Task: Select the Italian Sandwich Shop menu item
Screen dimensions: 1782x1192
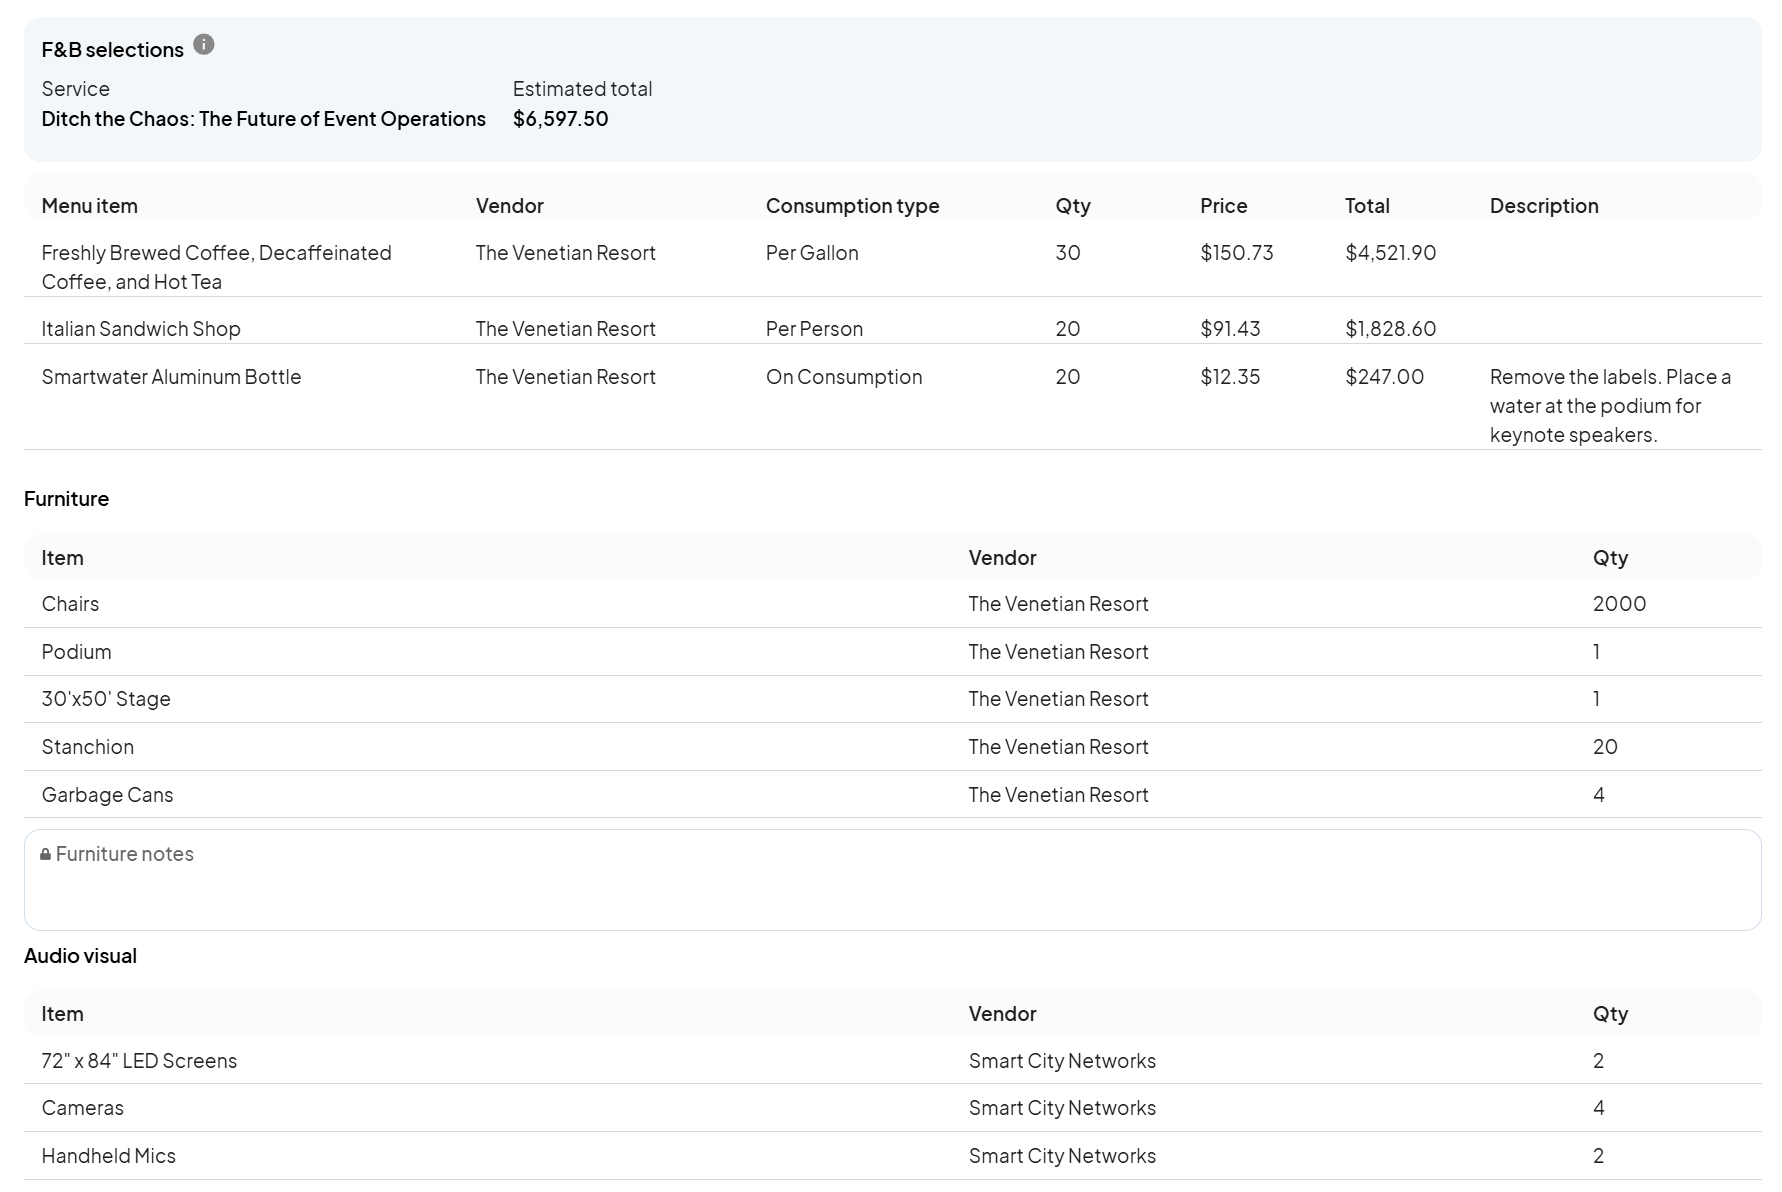Action: coord(141,329)
